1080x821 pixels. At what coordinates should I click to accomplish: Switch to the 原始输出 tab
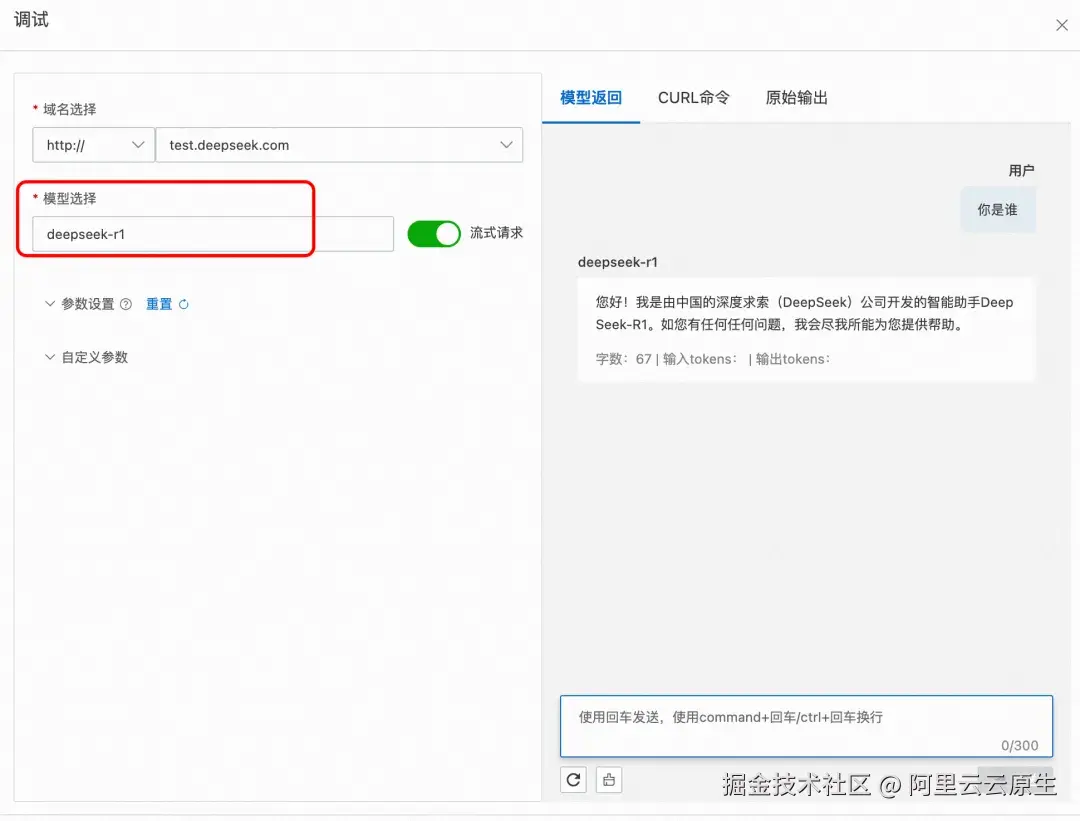(795, 97)
